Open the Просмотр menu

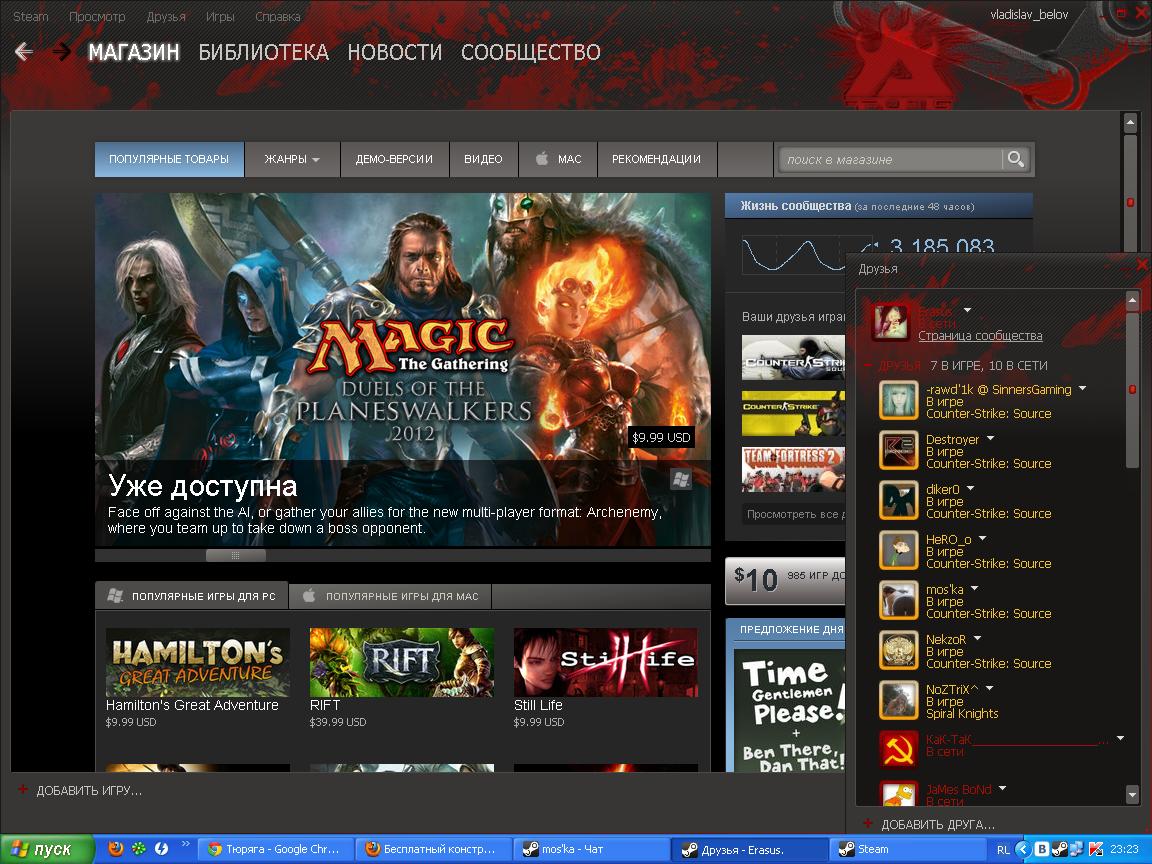pos(97,16)
